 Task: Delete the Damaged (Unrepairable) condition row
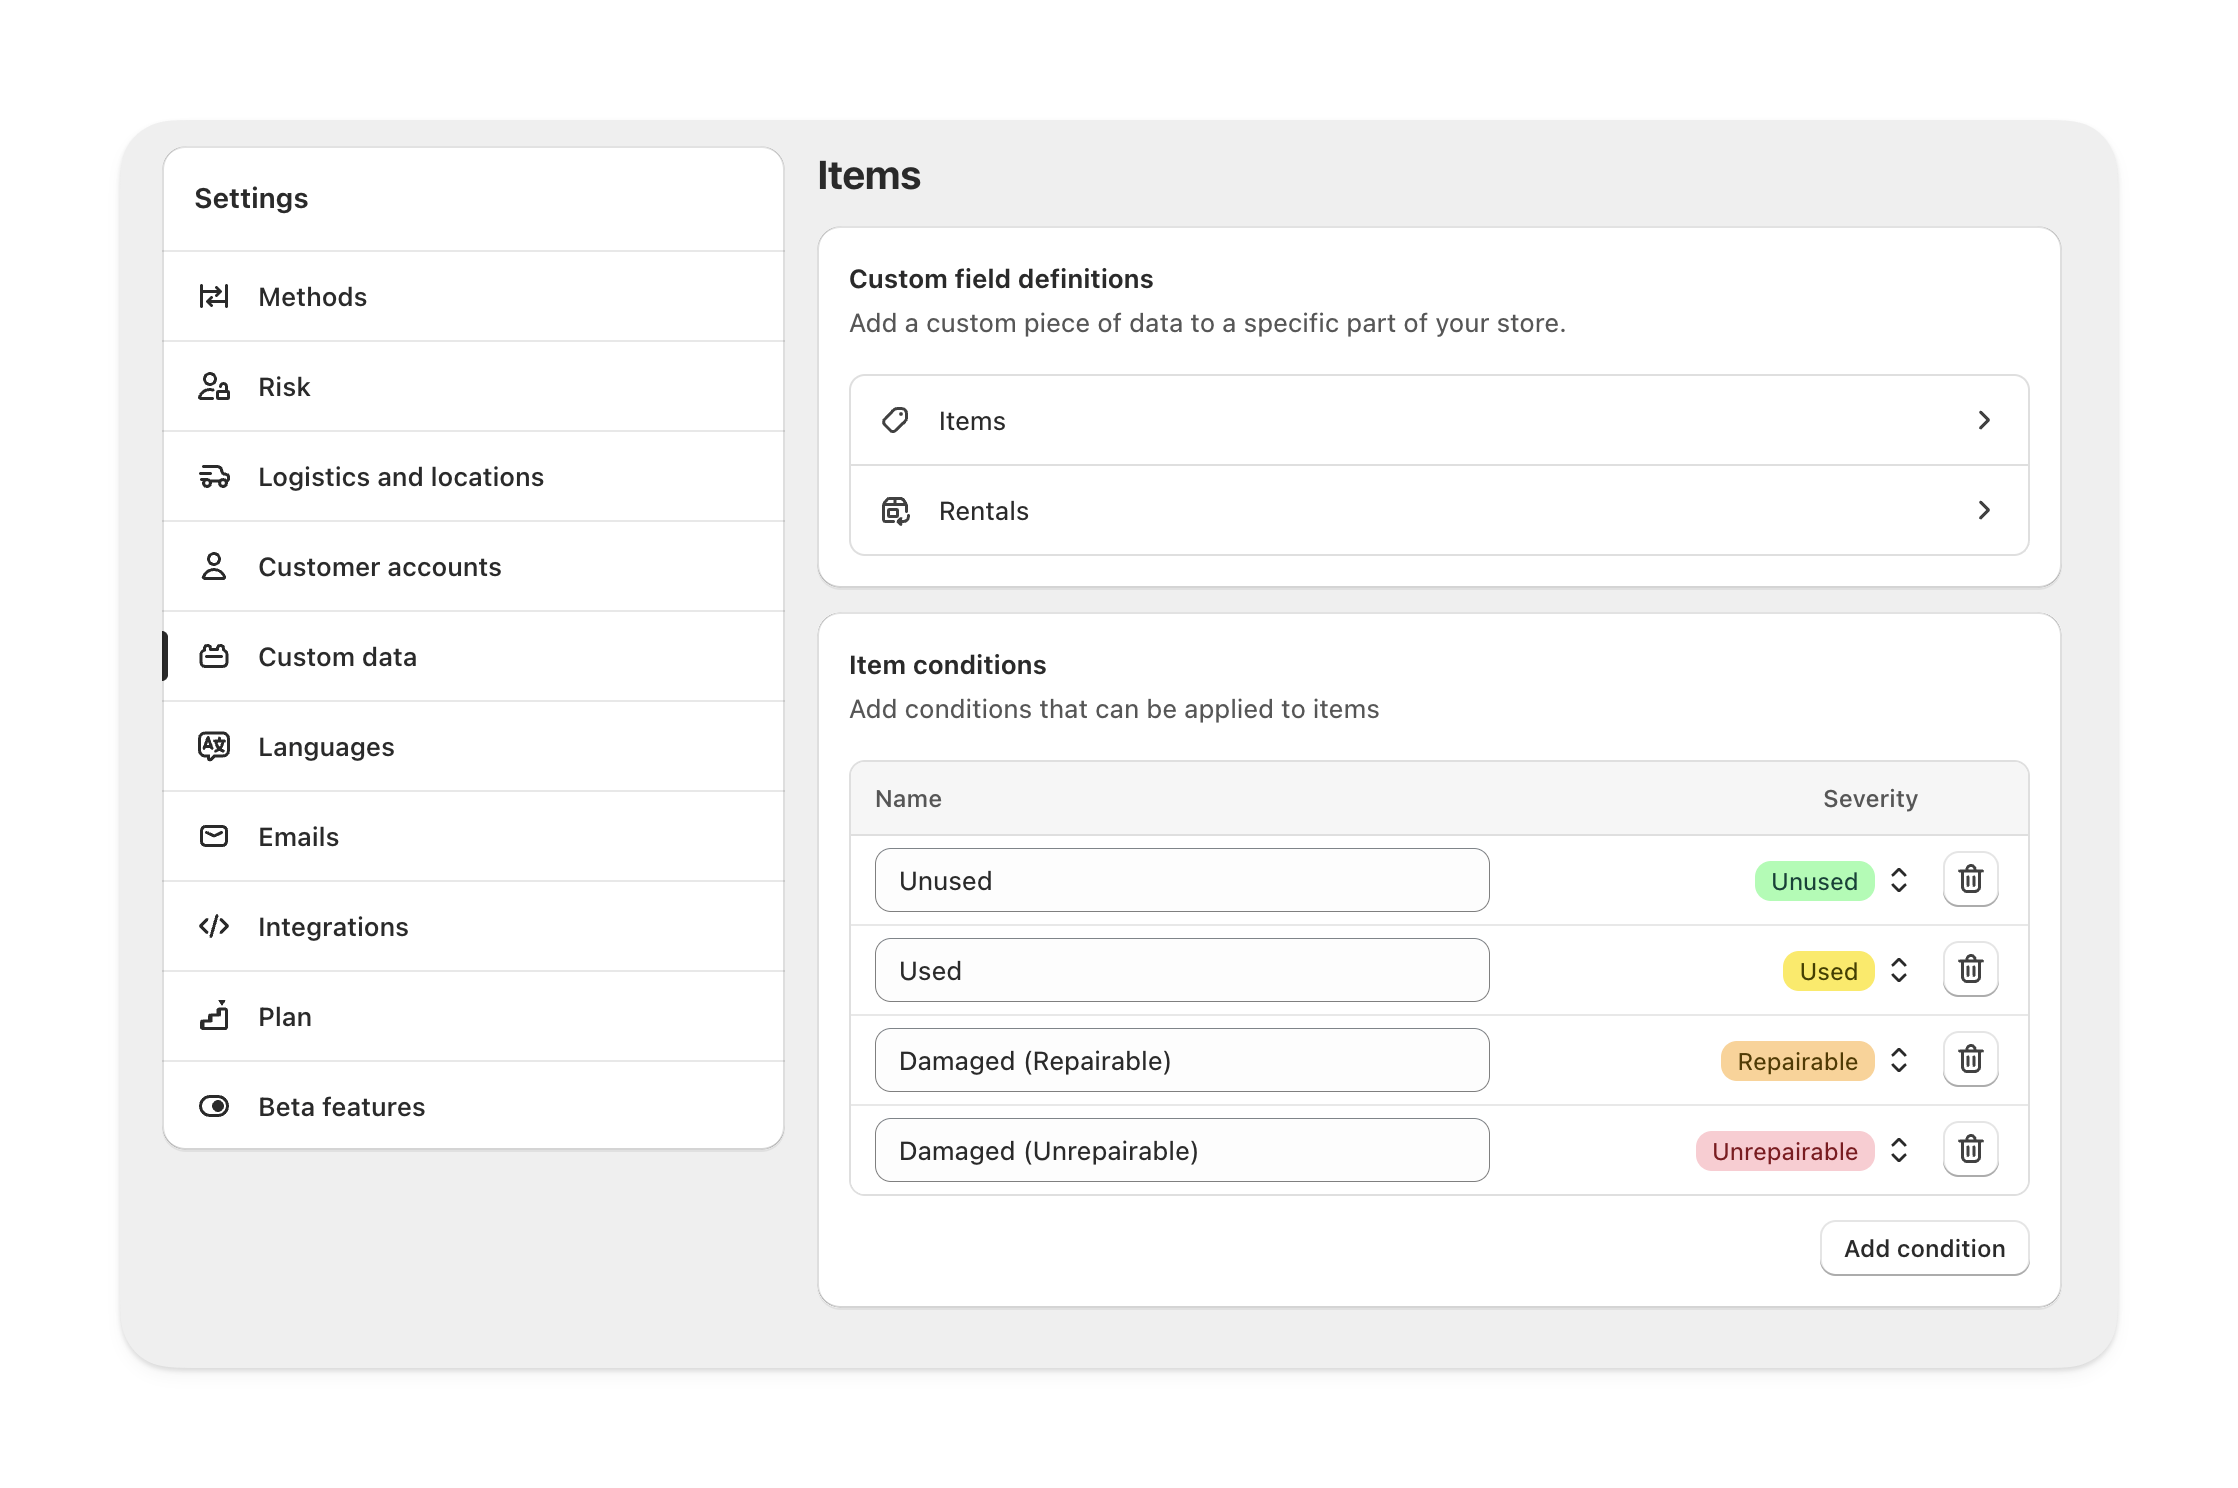click(x=1970, y=1150)
